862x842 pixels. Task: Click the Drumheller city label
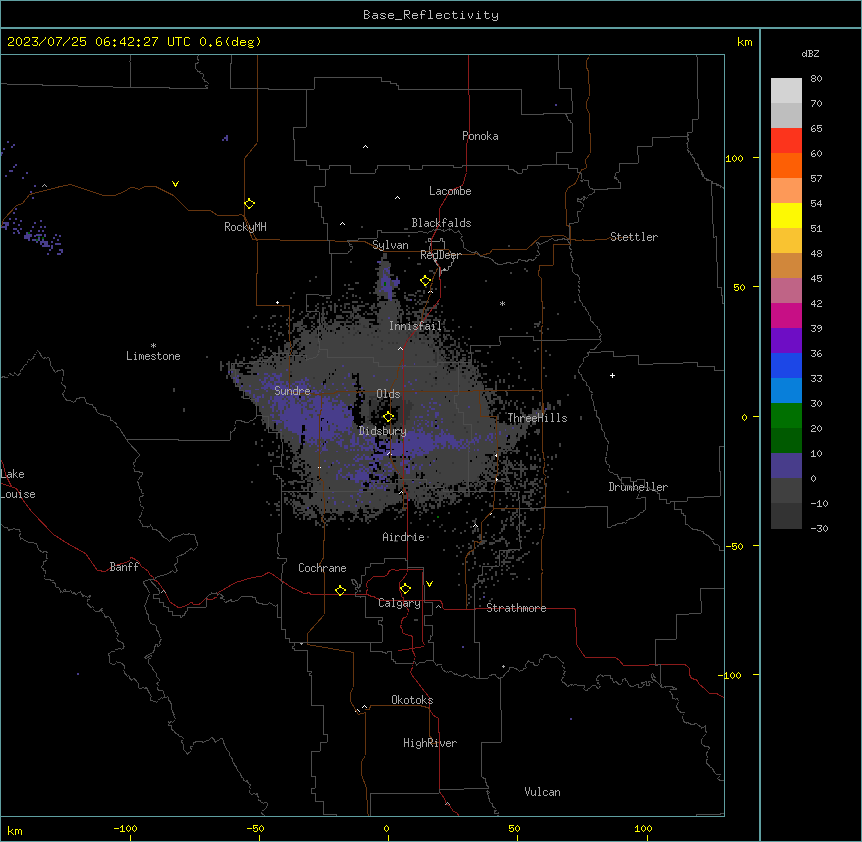pos(638,487)
